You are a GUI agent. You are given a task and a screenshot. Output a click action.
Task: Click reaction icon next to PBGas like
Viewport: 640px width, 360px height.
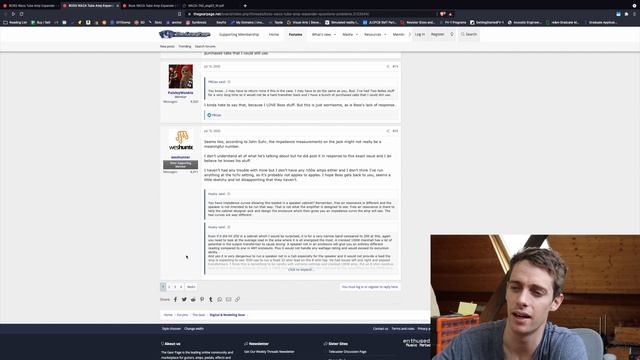coord(209,115)
